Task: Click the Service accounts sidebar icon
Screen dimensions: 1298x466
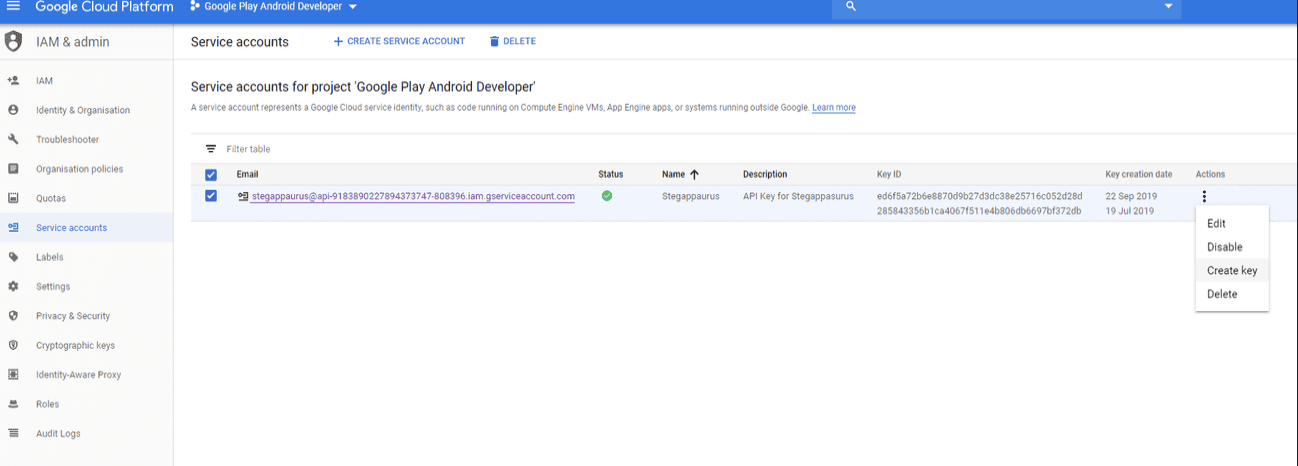Action: click(13, 227)
